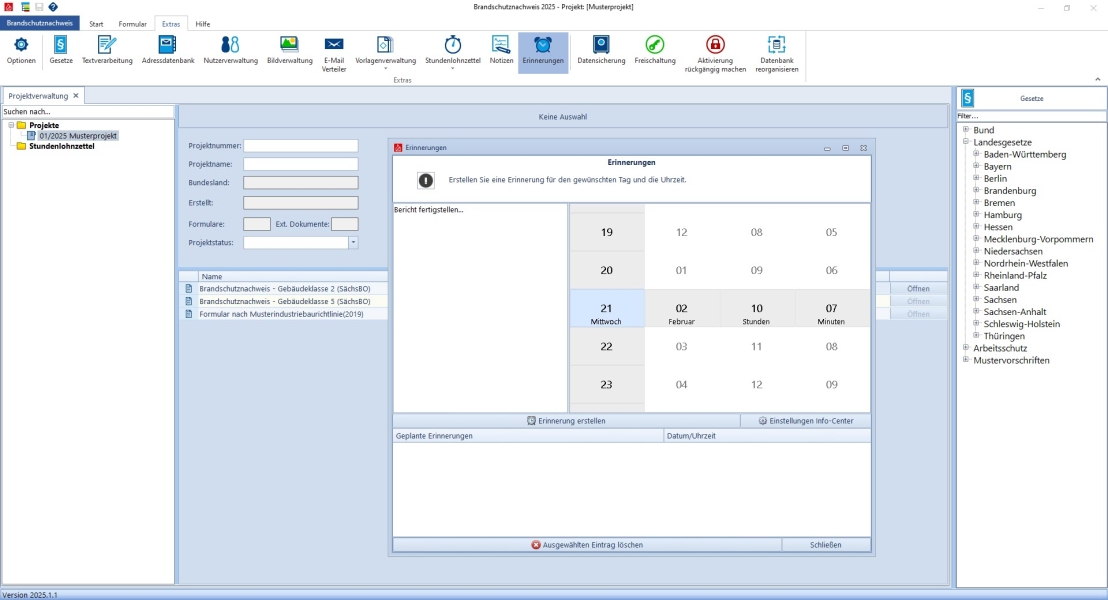Click the save icon in the title bar
This screenshot has height=600, width=1108.
click(x=39, y=7)
